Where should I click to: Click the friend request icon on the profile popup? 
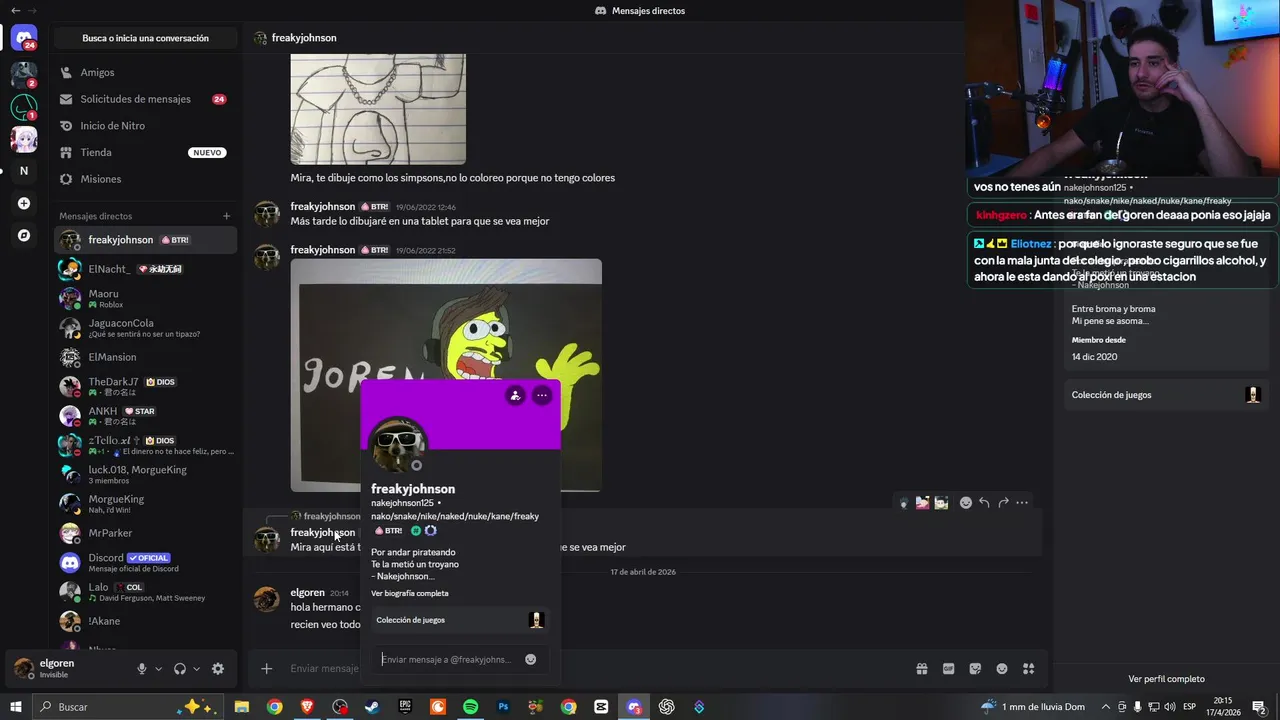[515, 395]
